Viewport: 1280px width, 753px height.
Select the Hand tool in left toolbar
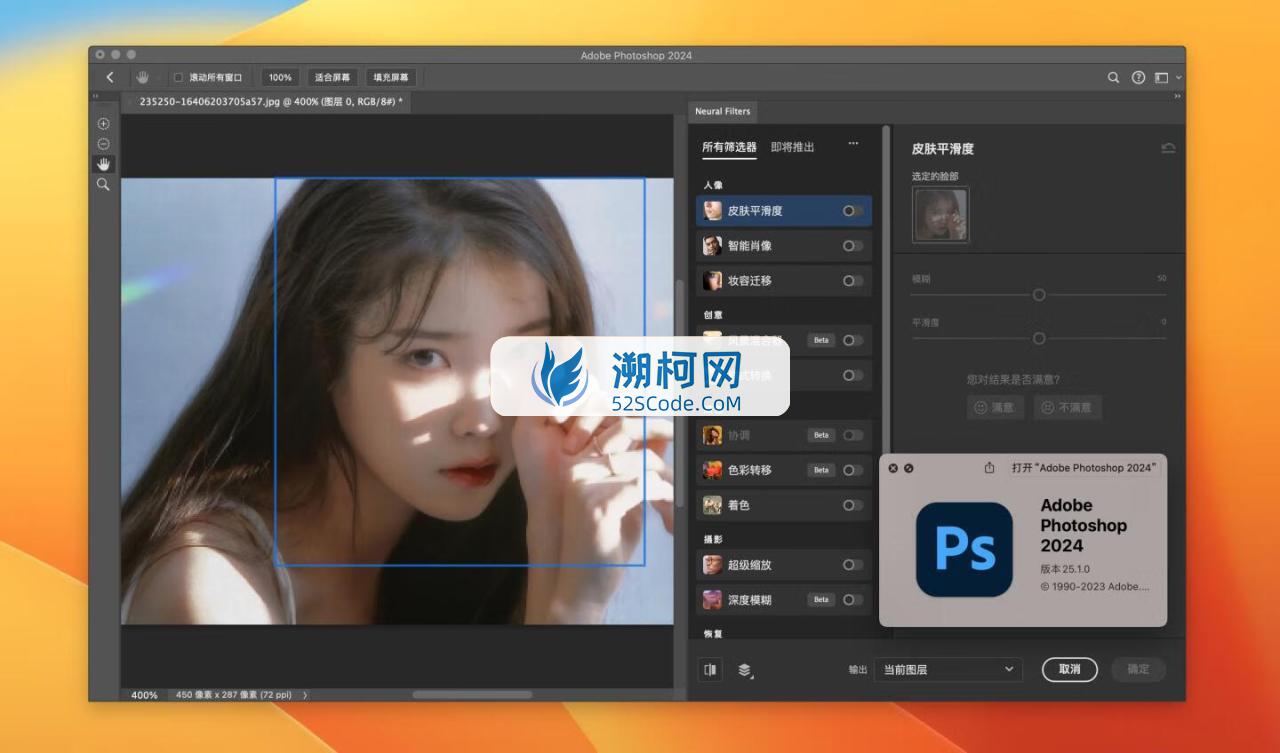tap(103, 164)
